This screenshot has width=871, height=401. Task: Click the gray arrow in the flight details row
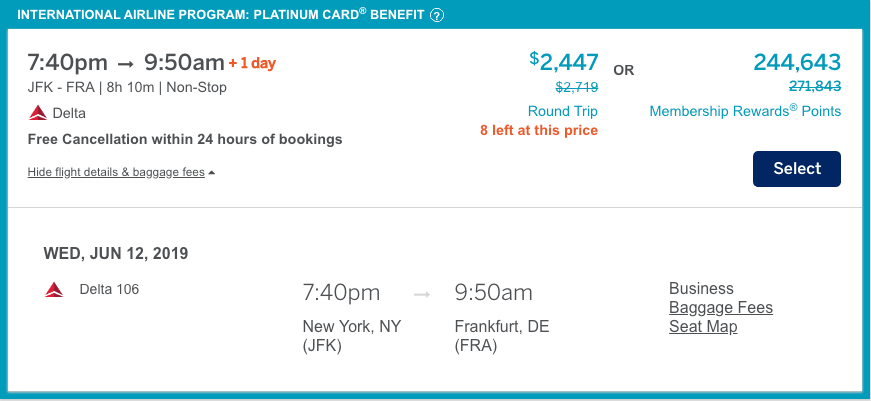point(422,294)
